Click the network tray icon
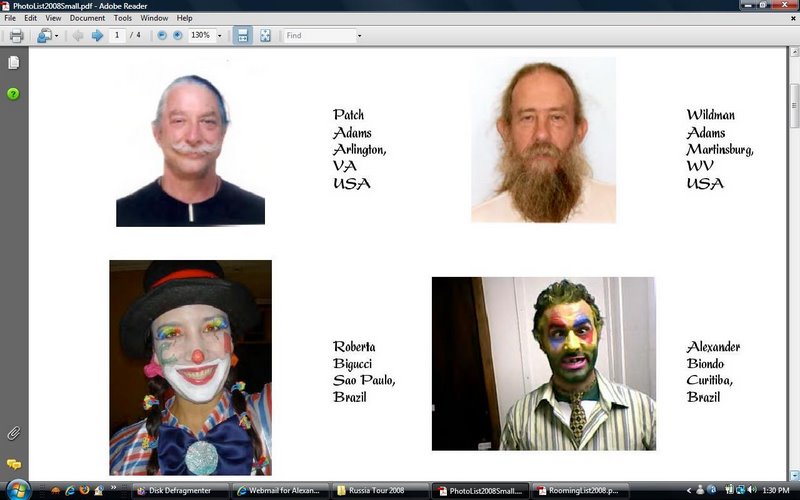The height and width of the screenshot is (500, 800). coord(740,490)
